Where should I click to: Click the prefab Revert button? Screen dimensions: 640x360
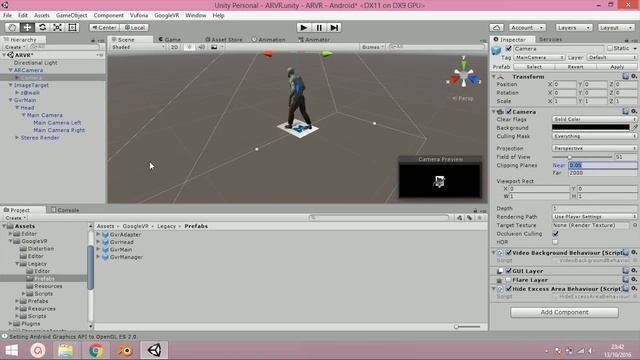(575, 67)
